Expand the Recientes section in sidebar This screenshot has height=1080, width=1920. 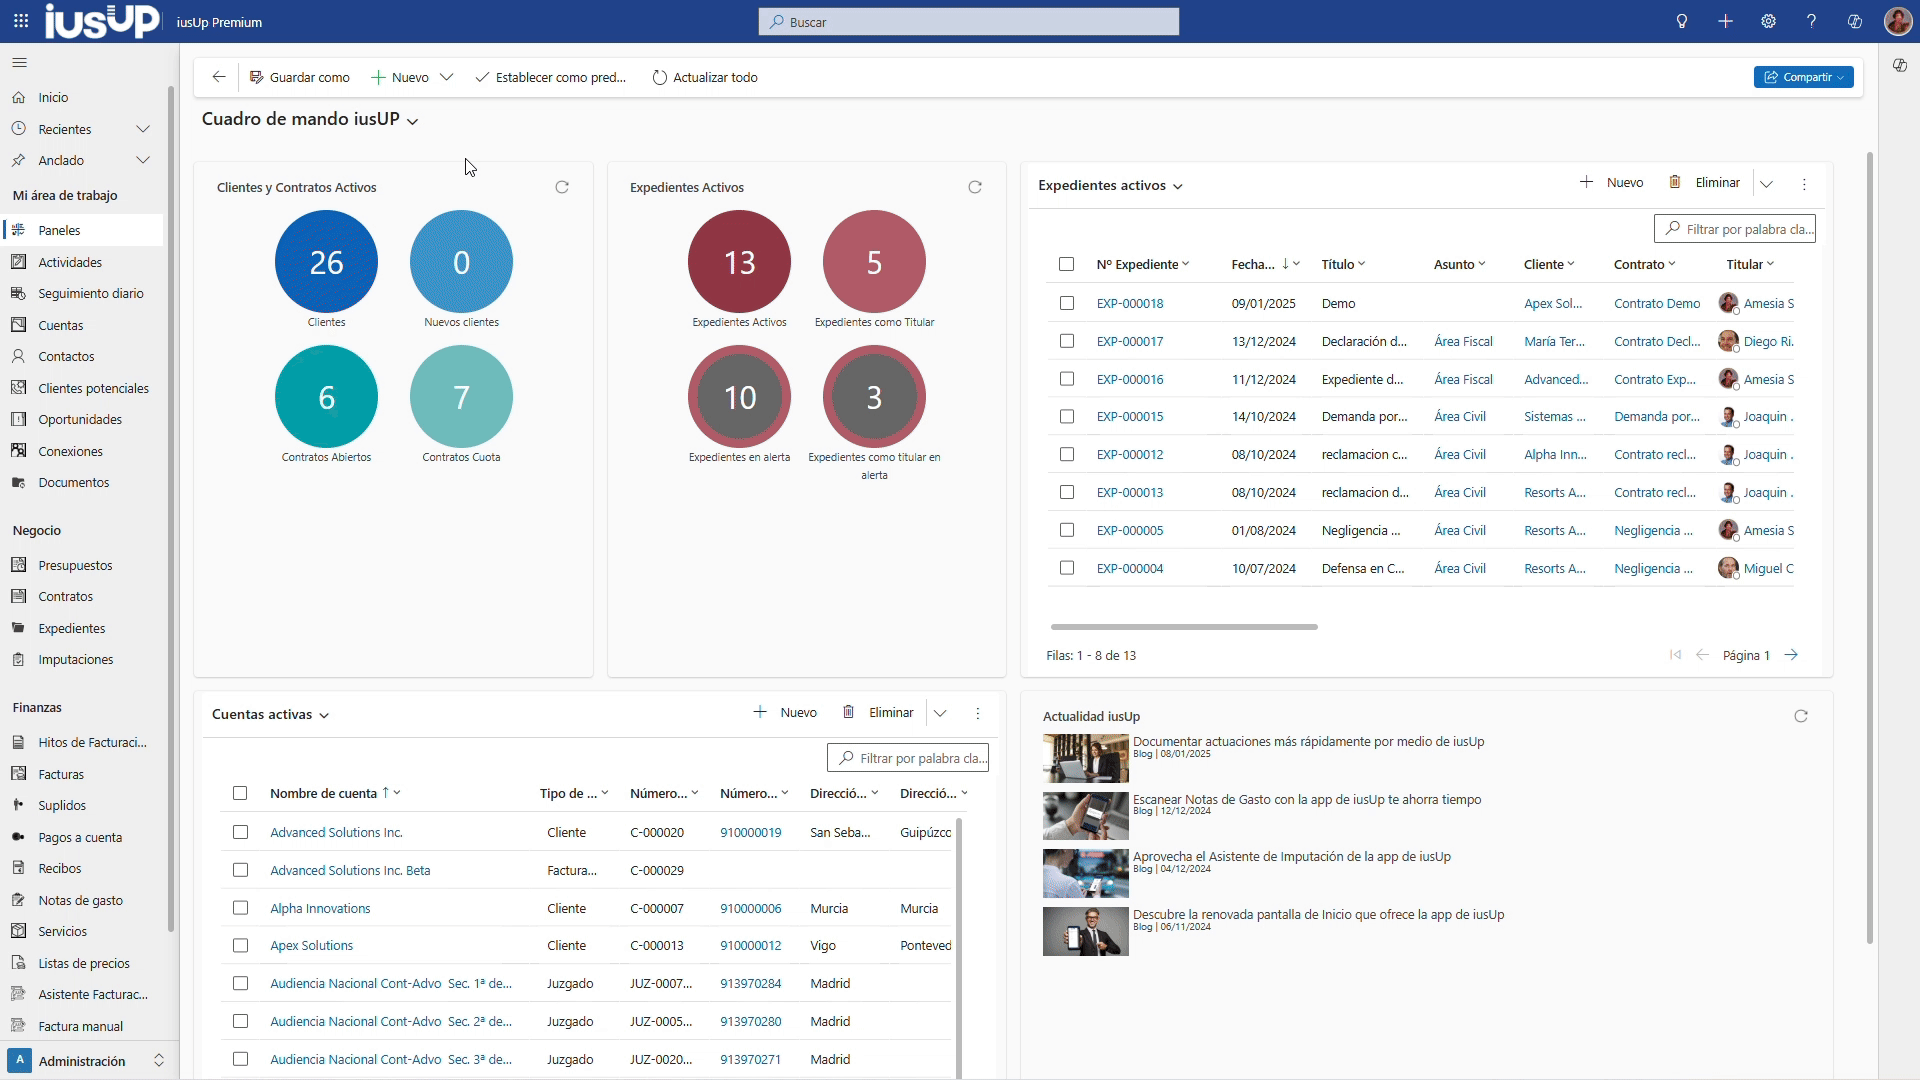pyautogui.click(x=143, y=129)
